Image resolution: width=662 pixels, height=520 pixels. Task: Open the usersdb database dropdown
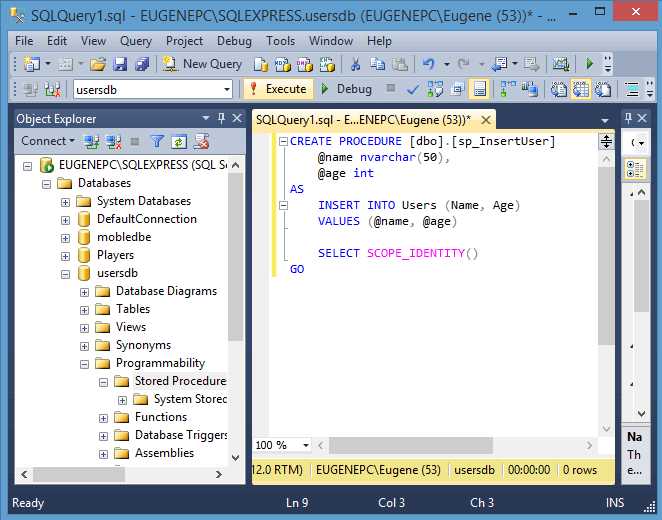(x=227, y=89)
